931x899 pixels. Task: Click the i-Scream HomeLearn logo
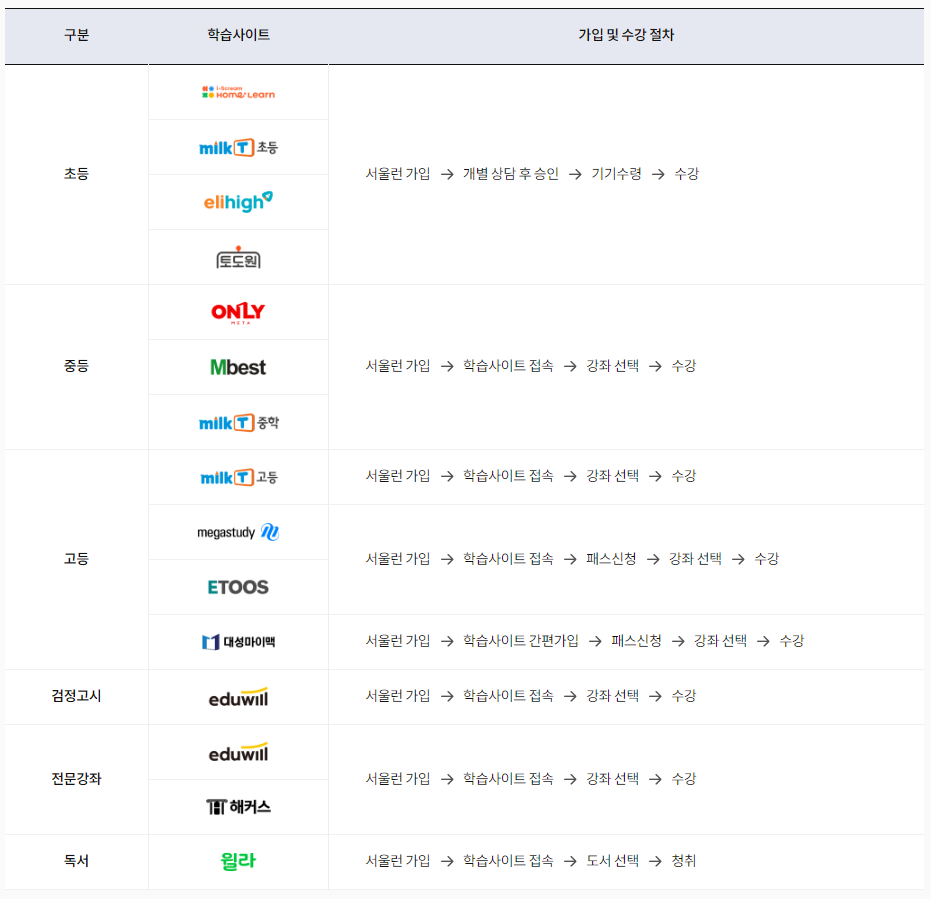click(238, 91)
